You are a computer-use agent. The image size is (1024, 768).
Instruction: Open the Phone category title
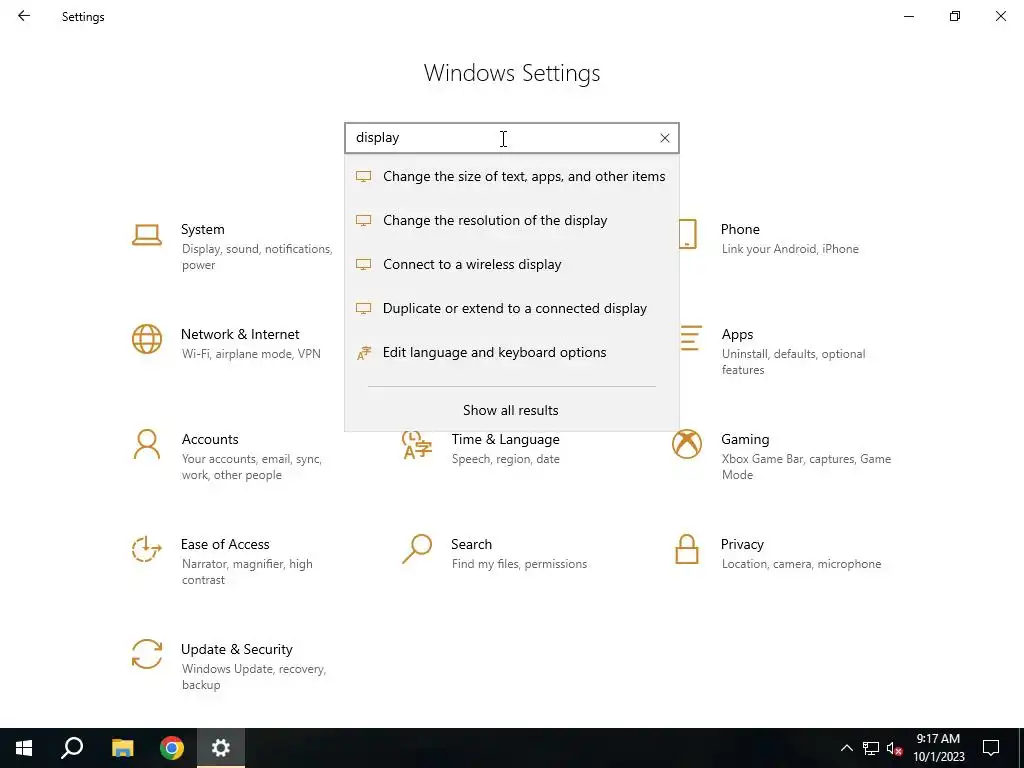coord(740,229)
